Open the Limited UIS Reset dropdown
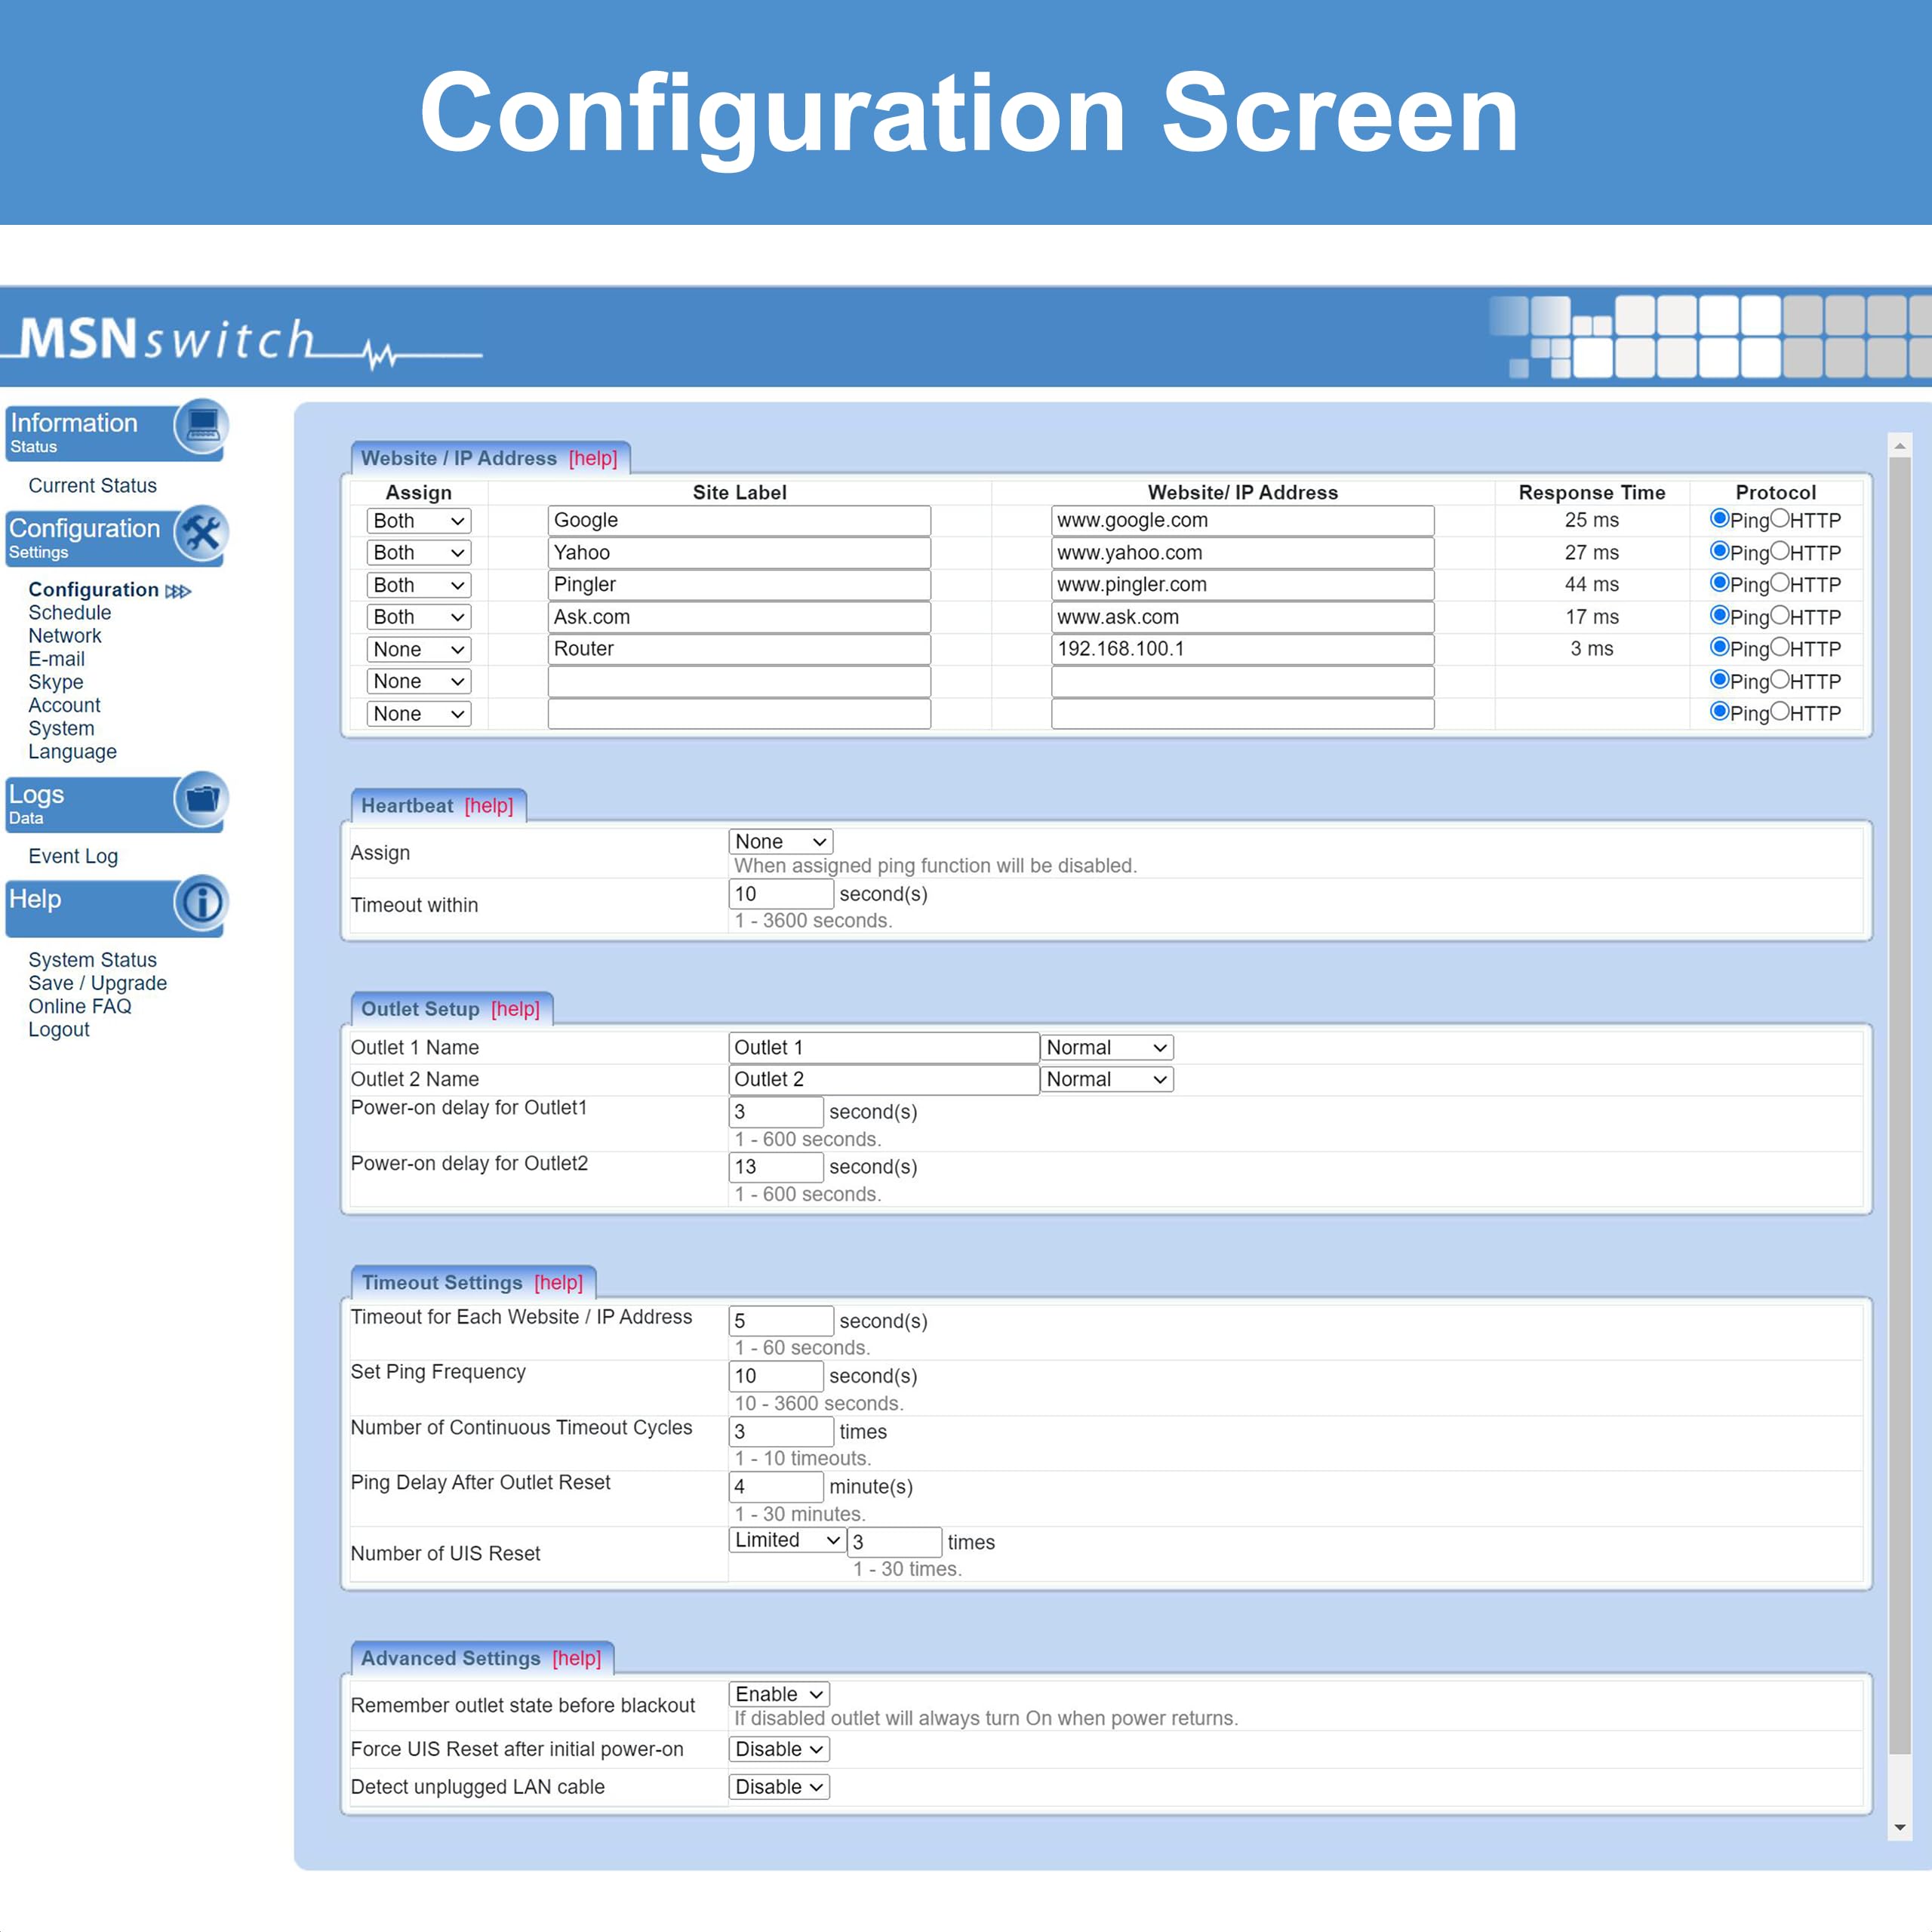Image resolution: width=1932 pixels, height=1932 pixels. click(x=787, y=1540)
